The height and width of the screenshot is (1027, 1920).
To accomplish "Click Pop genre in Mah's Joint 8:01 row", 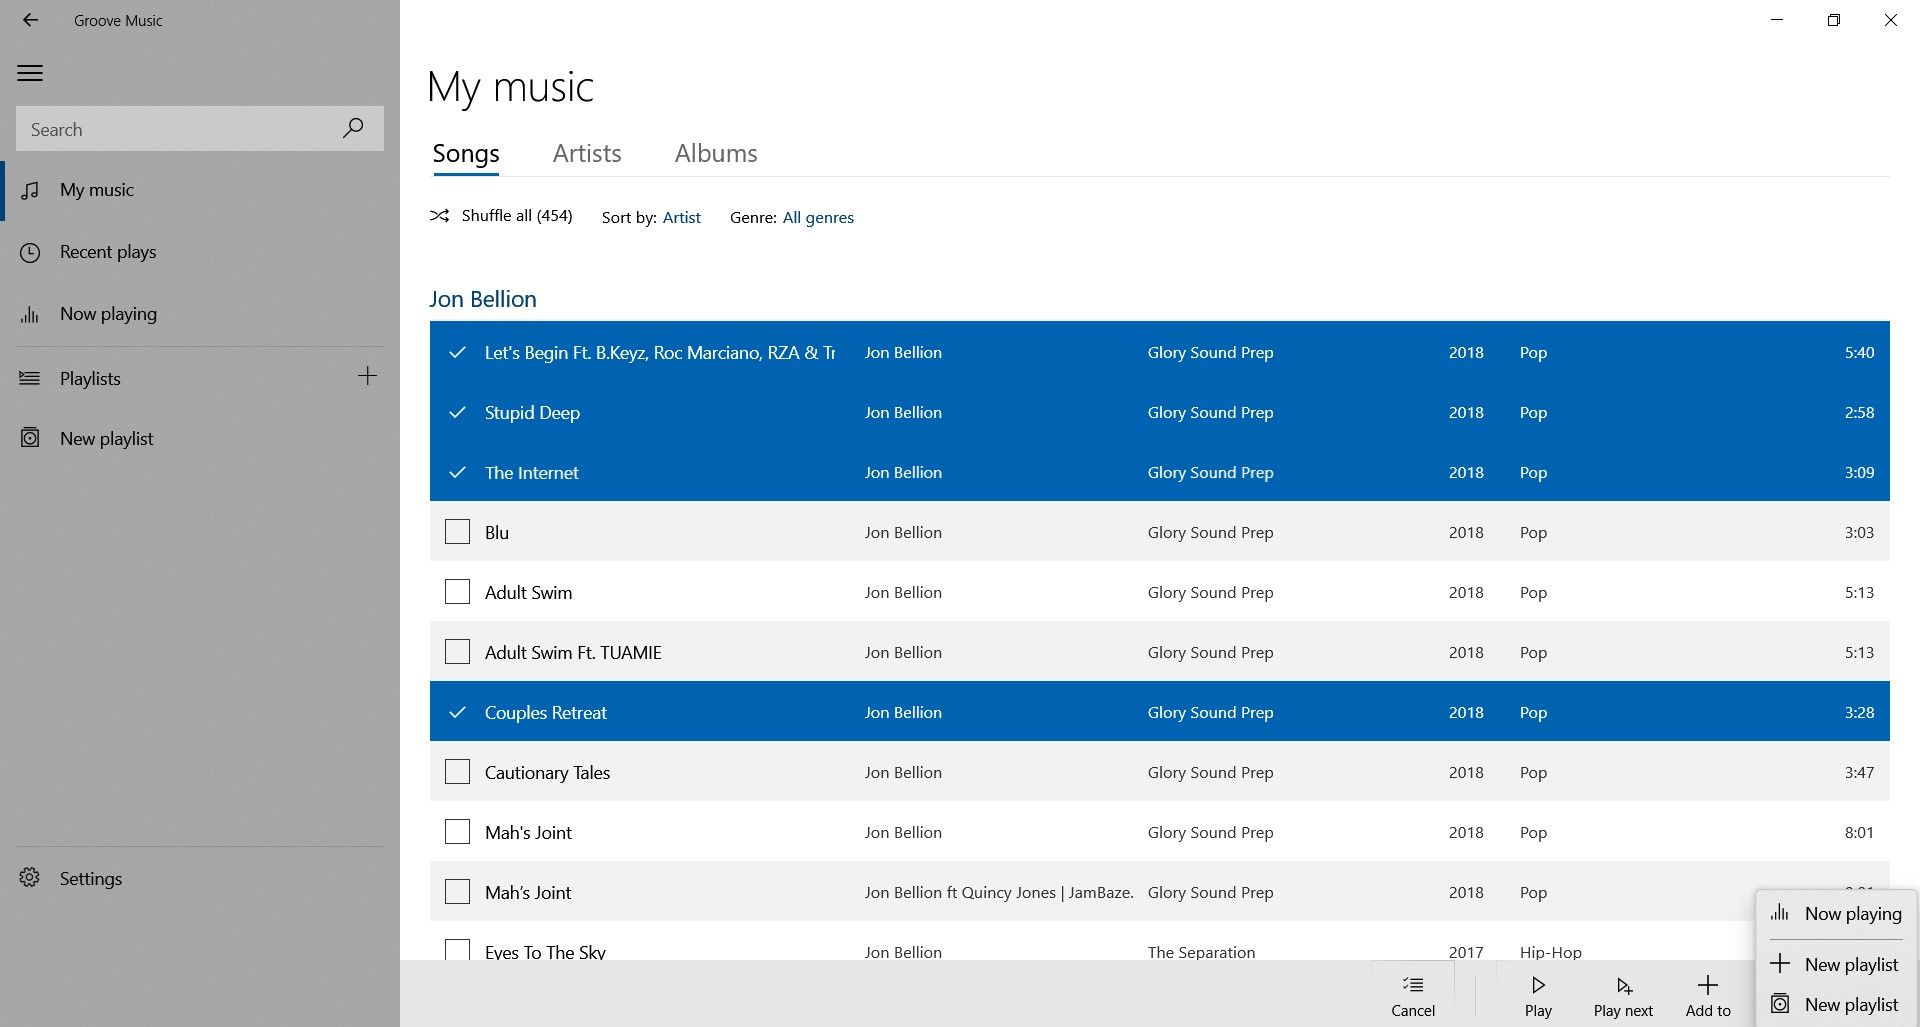I will coord(1533,833).
